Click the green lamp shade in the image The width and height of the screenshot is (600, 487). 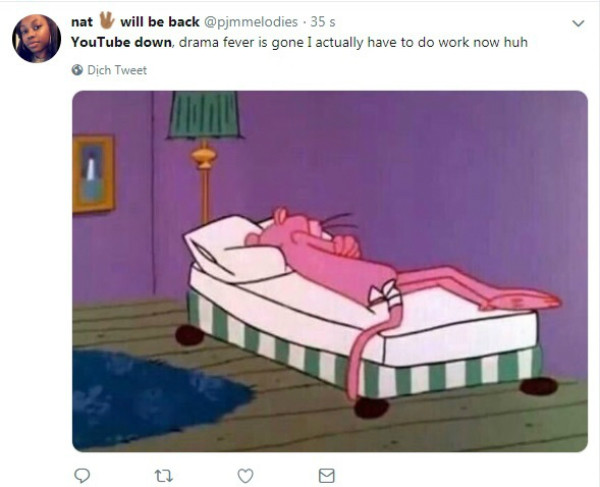click(x=204, y=114)
